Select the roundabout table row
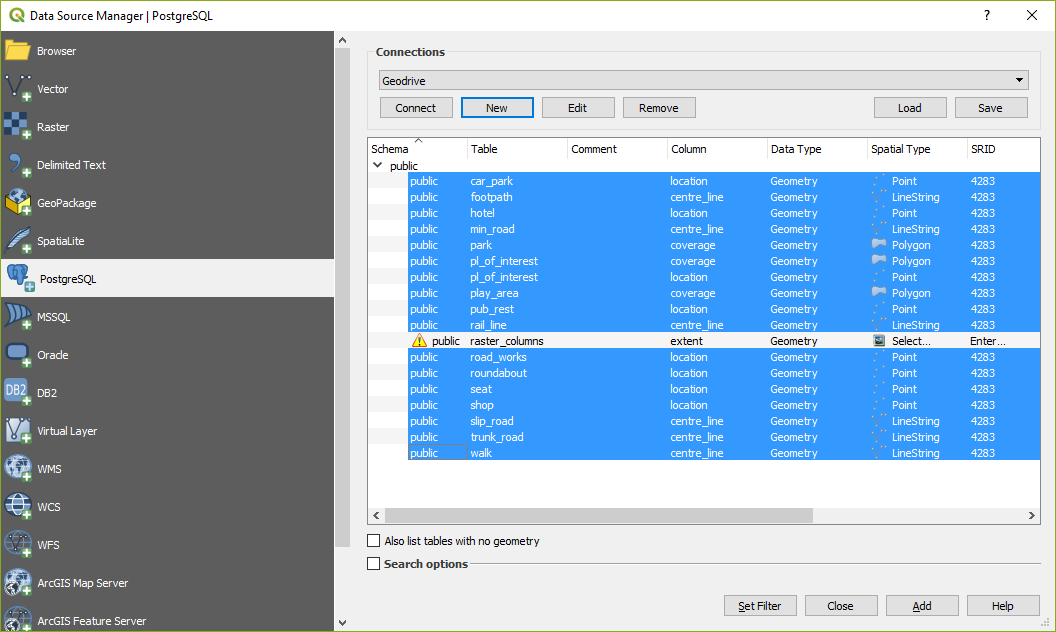 tap(724, 373)
